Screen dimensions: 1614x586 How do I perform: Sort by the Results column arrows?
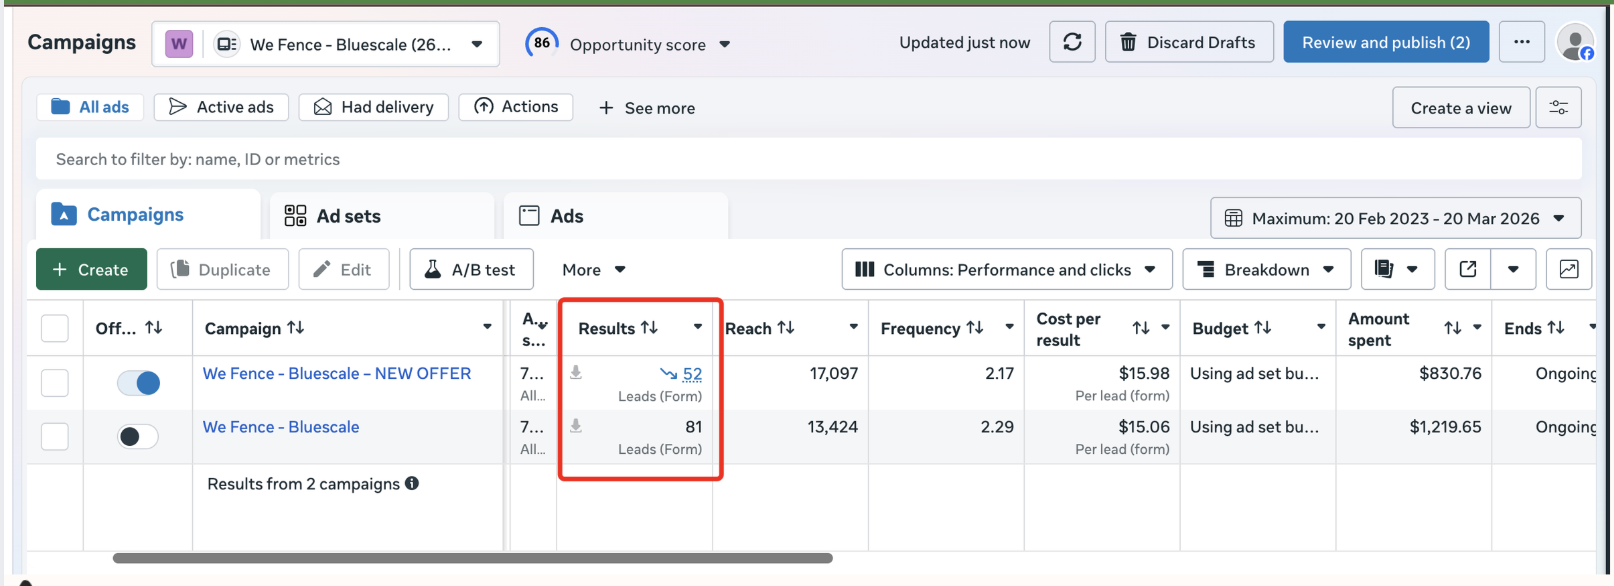click(649, 327)
